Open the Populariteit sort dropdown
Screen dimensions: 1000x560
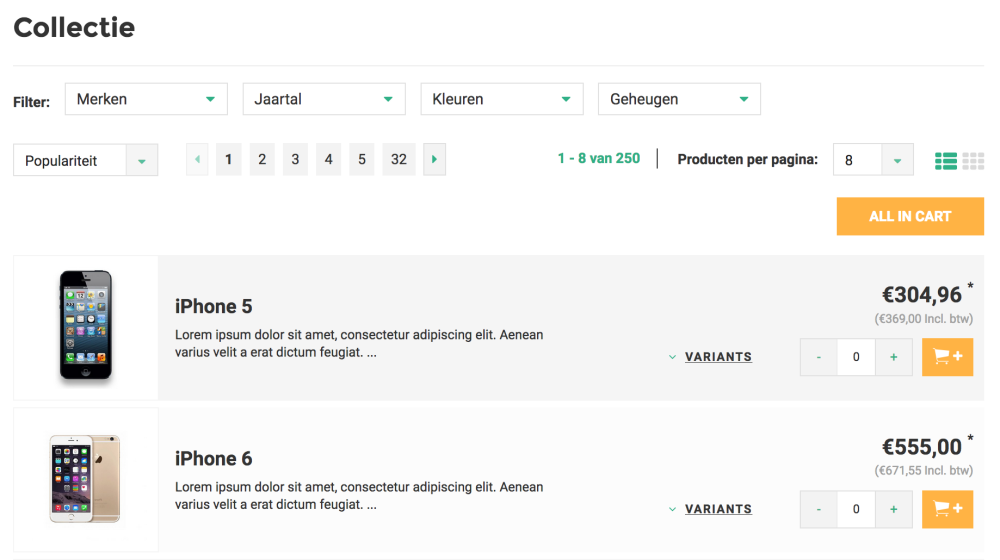tap(85, 160)
